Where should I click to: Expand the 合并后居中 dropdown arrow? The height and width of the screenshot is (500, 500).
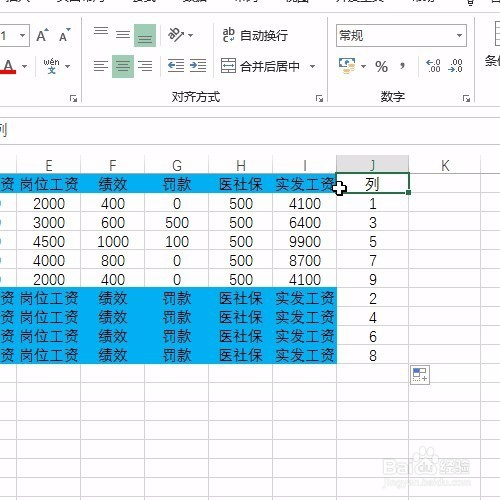tap(312, 66)
